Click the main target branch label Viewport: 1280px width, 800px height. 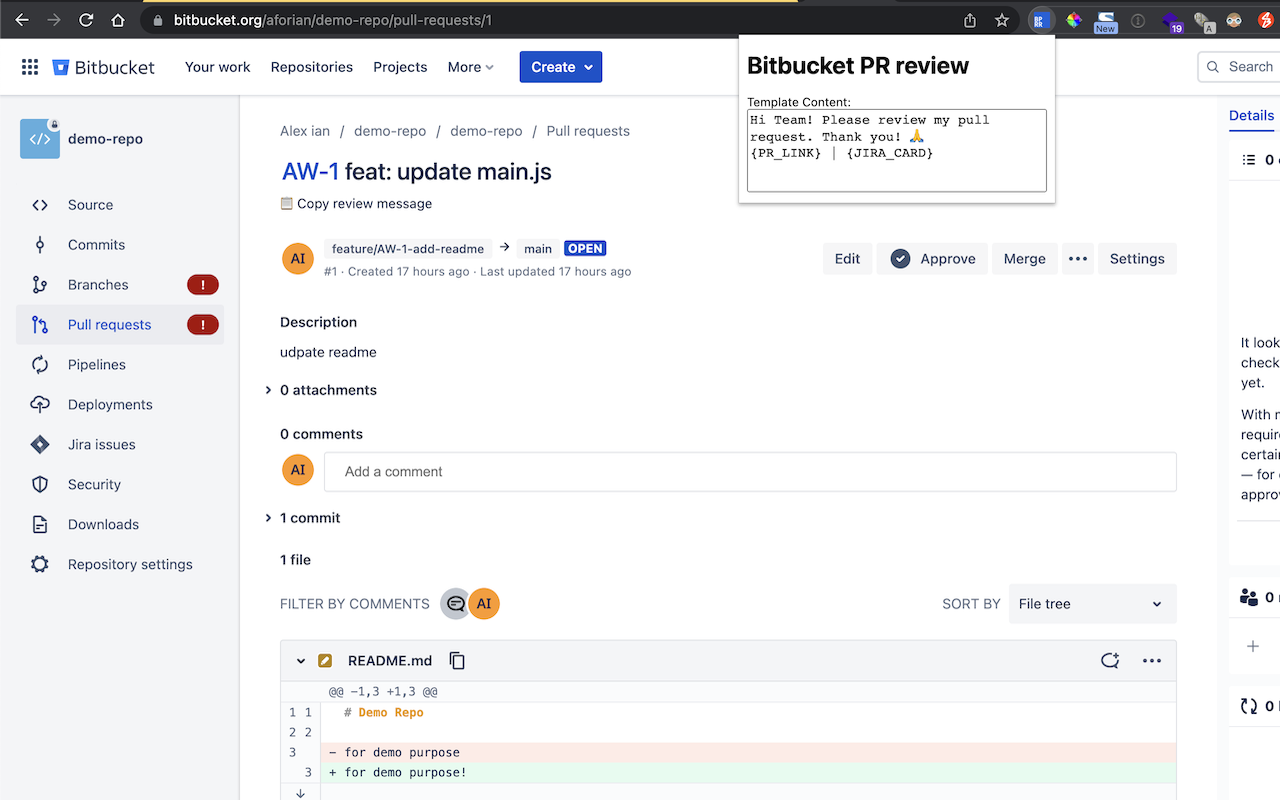[x=538, y=249]
